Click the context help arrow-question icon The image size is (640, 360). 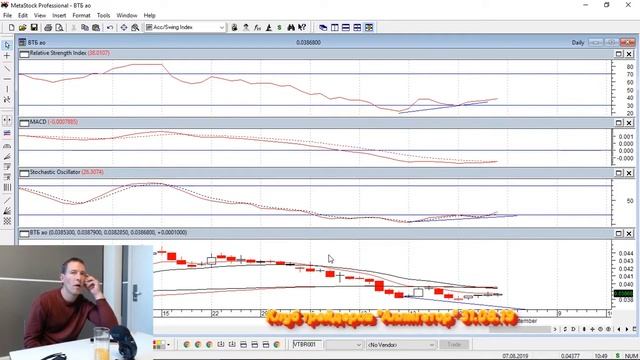pyautogui.click(x=302, y=27)
